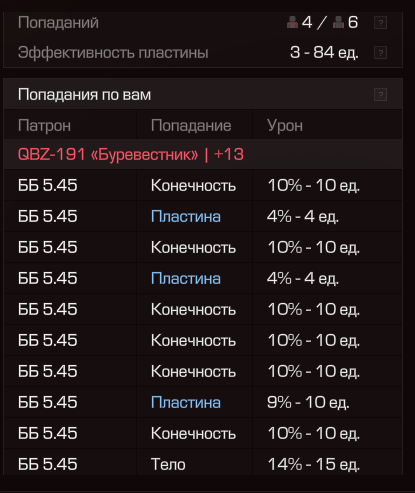Click the 3 - 84 ед. plate effectiveness value

324,53
